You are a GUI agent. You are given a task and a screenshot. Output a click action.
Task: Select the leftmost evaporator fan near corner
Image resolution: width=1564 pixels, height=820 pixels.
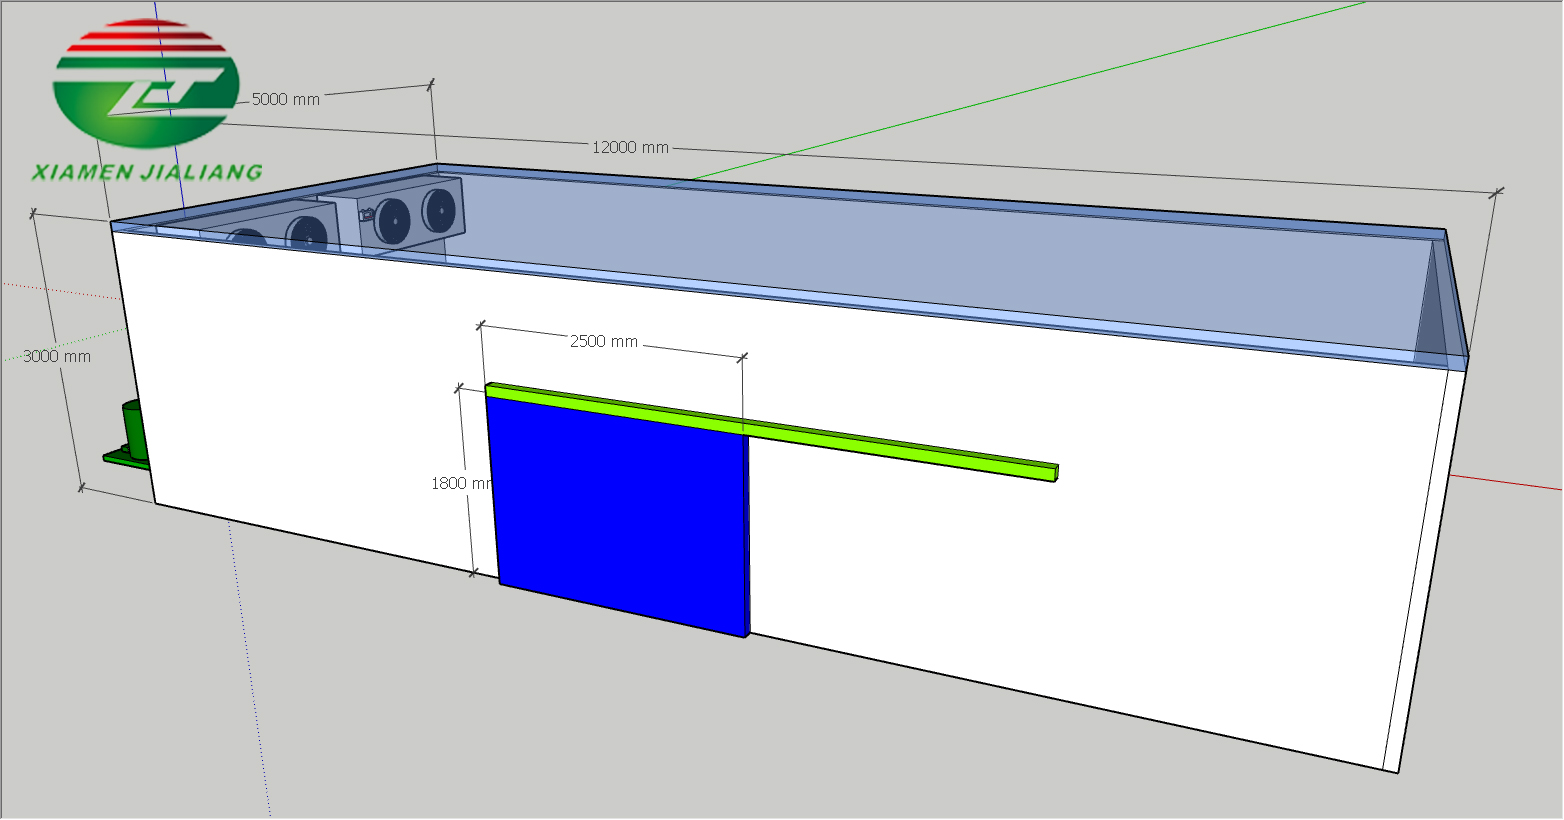coord(246,238)
